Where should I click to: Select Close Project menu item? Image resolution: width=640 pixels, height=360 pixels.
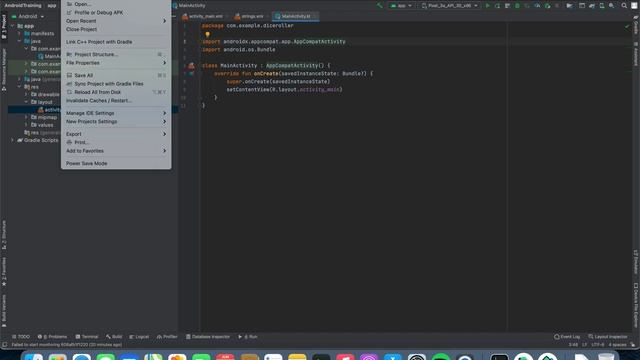click(116, 29)
